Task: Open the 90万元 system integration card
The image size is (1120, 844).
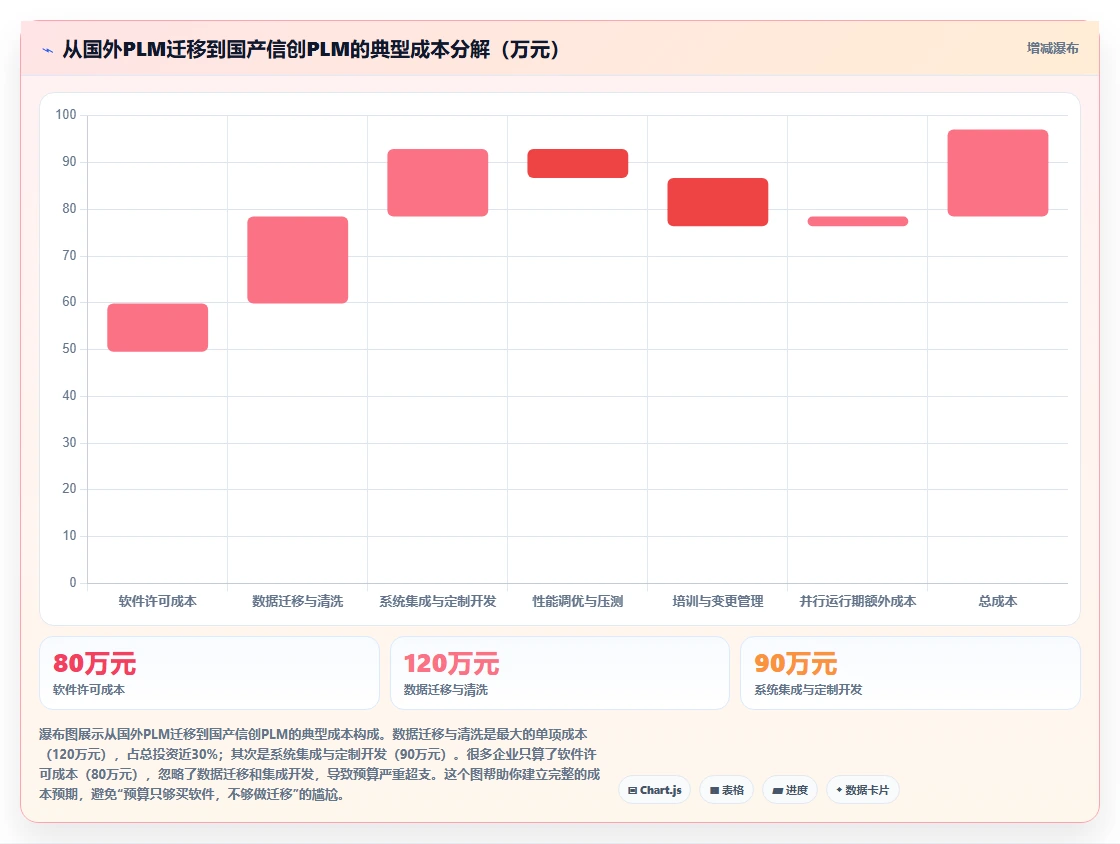Action: 910,673
